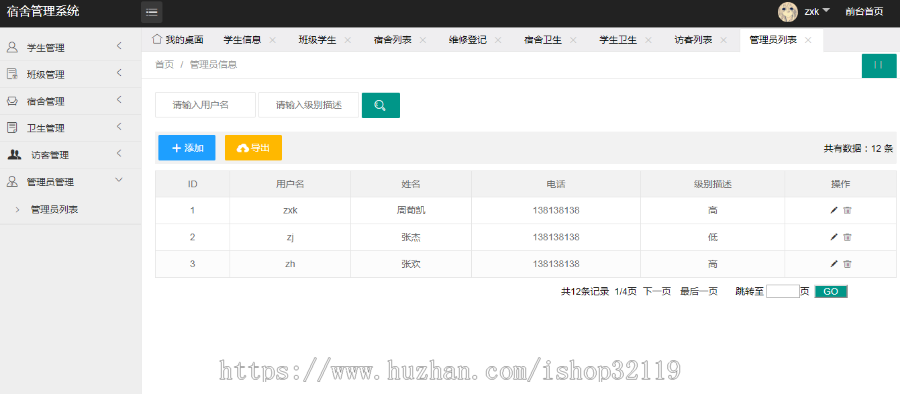The width and height of the screenshot is (900, 394).
Task: Close the 学生卫生 tab
Action: tap(649, 40)
